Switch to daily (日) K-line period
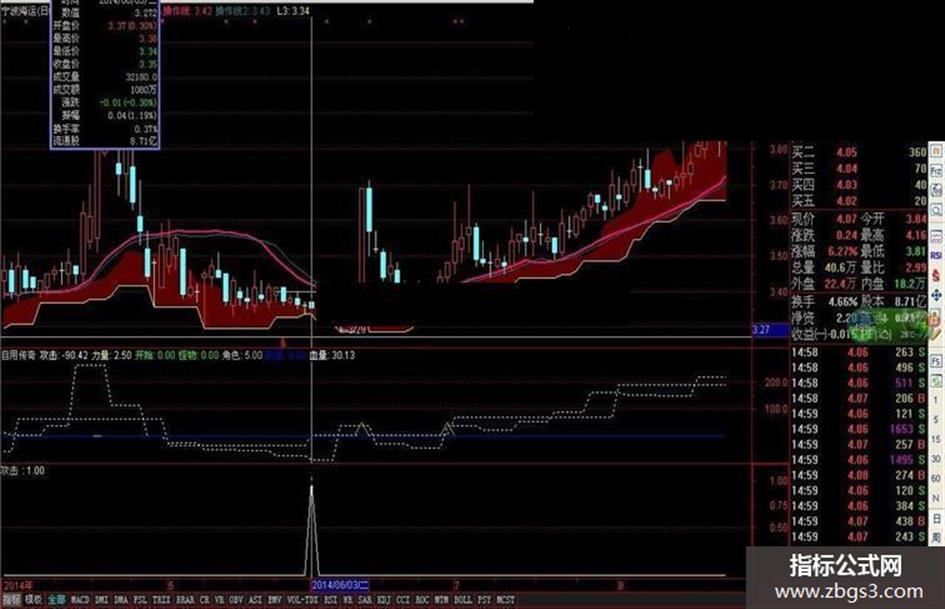 (x=936, y=519)
